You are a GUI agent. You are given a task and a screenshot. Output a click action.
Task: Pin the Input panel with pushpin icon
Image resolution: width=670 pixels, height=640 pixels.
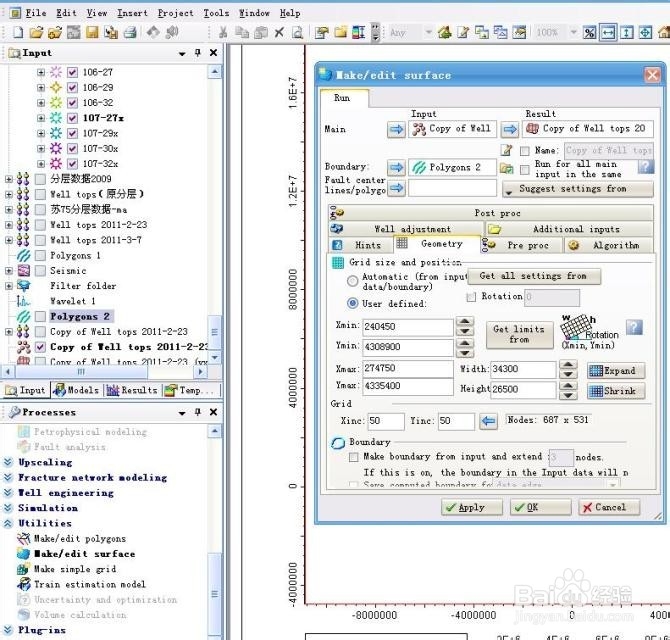197,52
